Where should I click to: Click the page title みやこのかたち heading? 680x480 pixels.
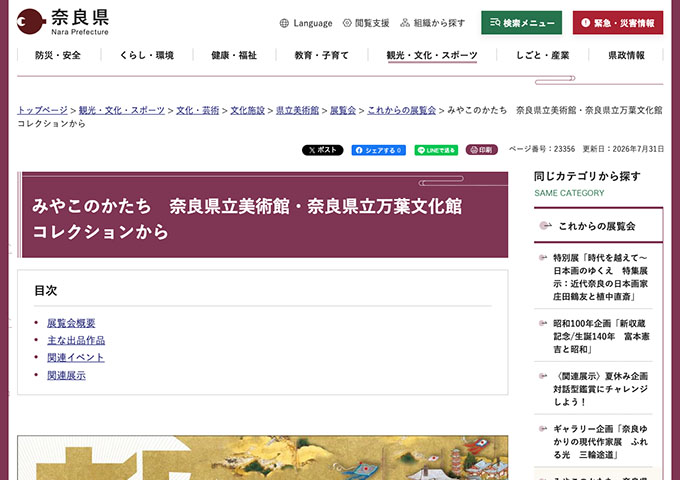coord(247,219)
